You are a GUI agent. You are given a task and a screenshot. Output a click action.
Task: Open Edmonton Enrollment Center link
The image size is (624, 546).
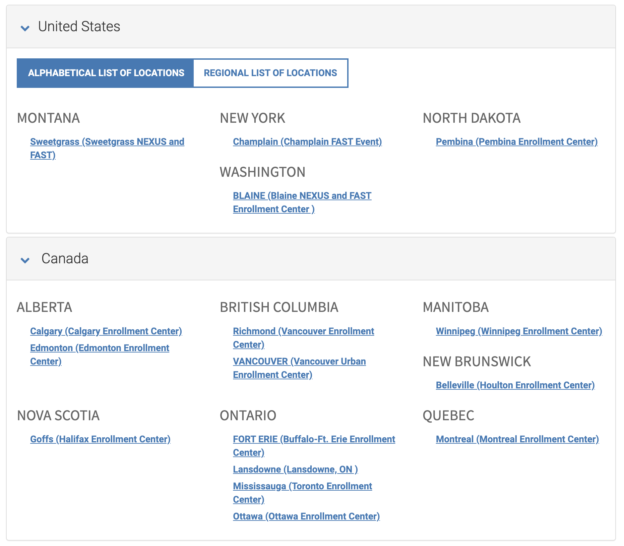tap(99, 354)
